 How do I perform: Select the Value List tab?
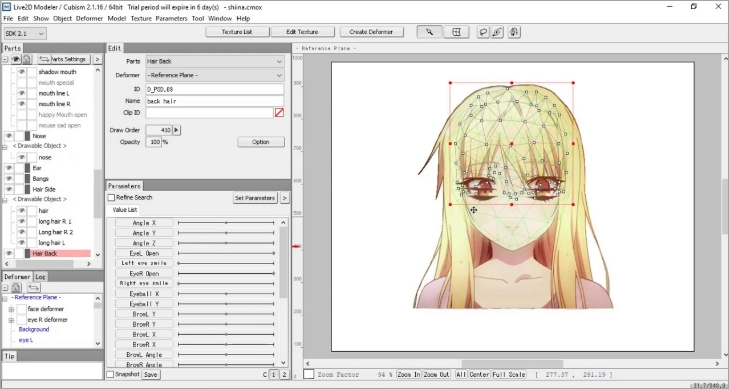pos(125,210)
